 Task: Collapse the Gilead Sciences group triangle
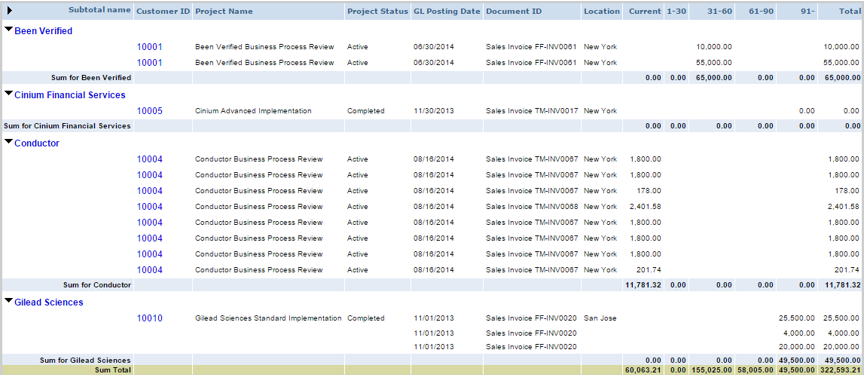pyautogui.click(x=8, y=301)
